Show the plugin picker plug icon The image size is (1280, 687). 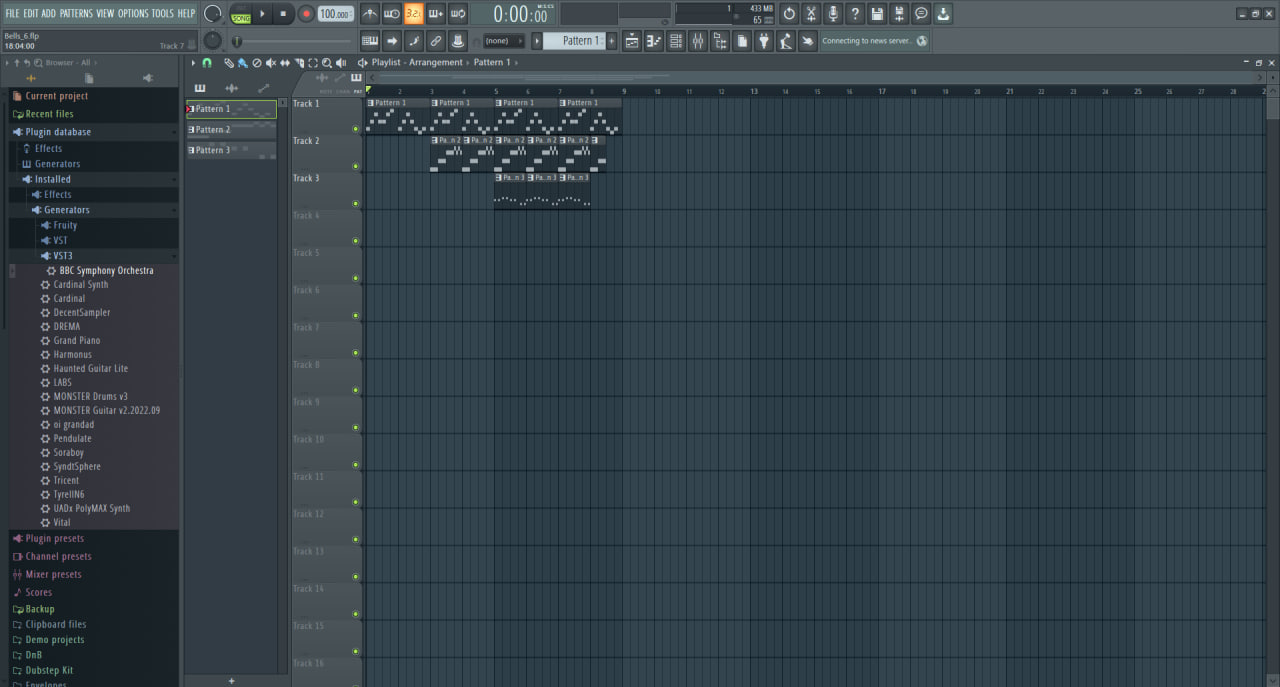[x=764, y=41]
